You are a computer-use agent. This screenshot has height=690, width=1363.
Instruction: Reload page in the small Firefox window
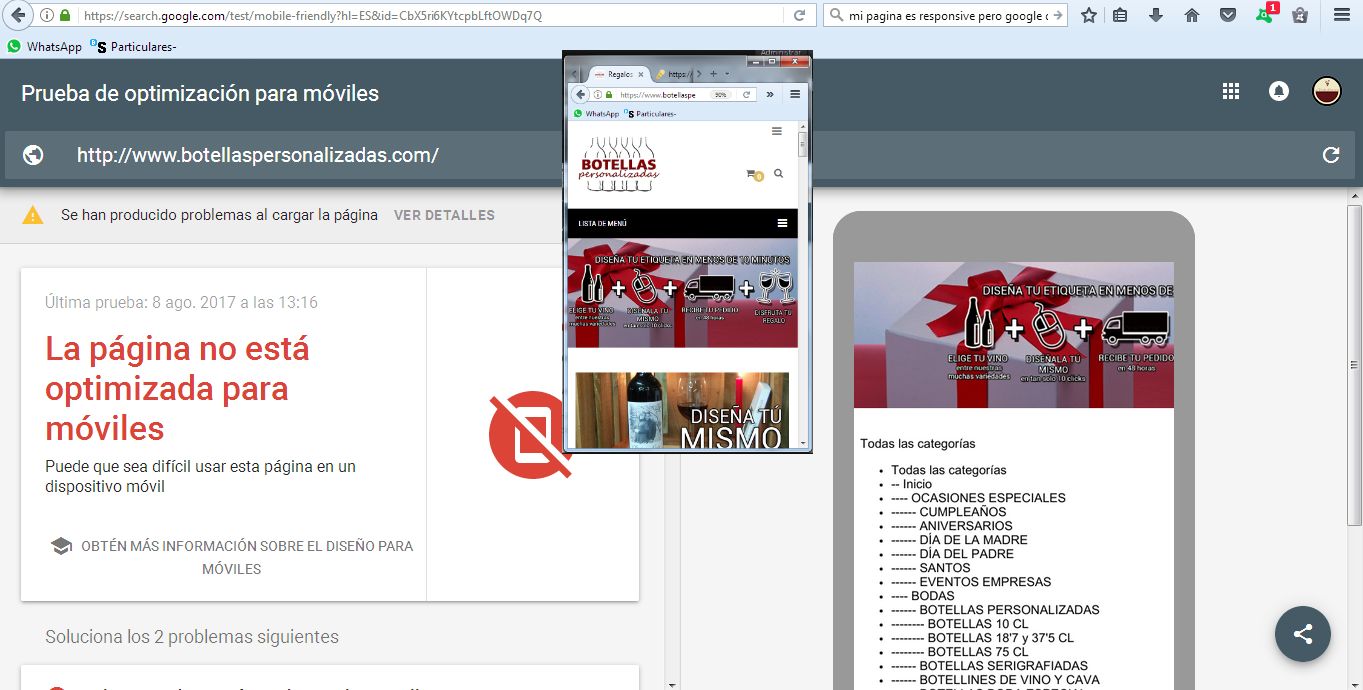(x=746, y=94)
